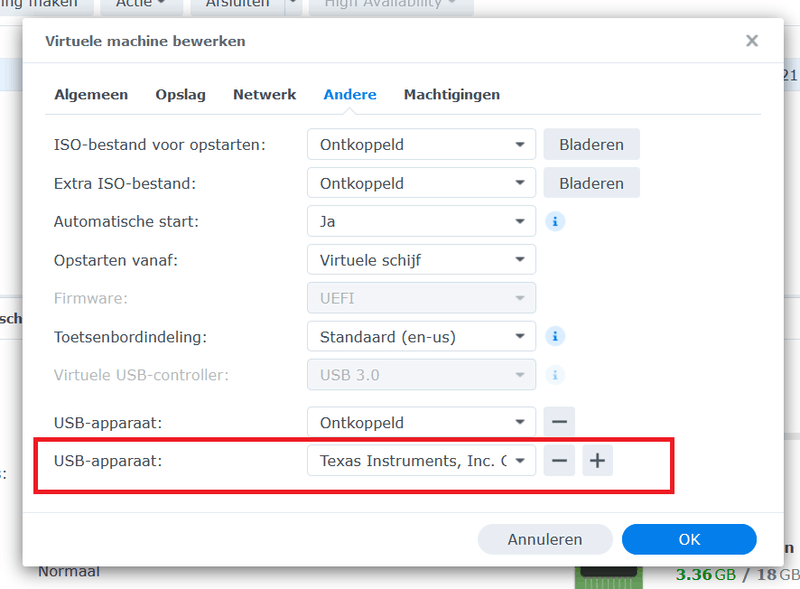
Task: Expand Extra ISO-bestand dropdown
Action: tap(421, 183)
